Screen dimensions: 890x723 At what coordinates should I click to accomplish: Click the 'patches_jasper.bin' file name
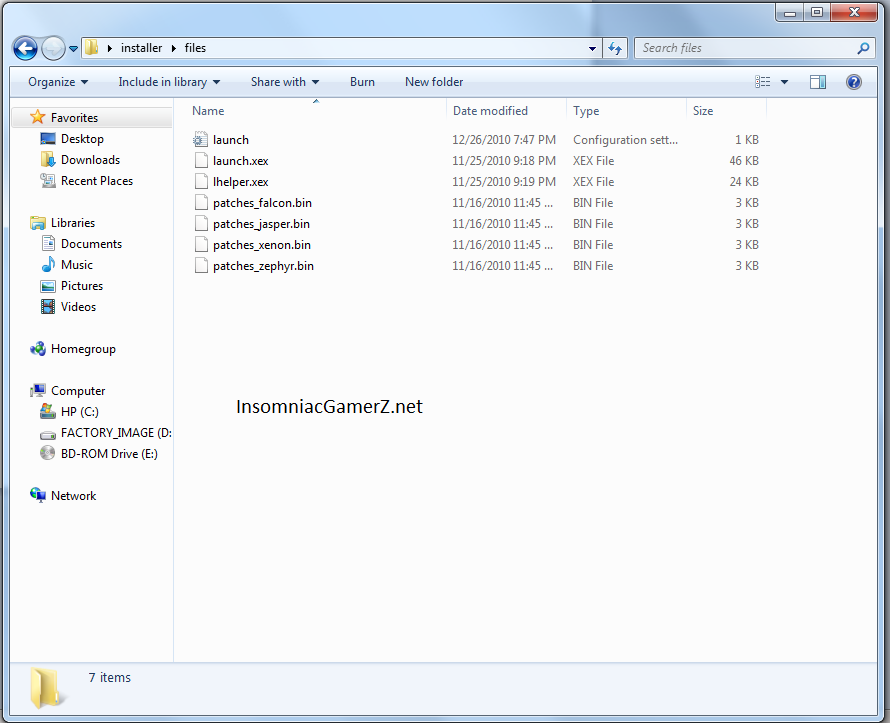(261, 224)
